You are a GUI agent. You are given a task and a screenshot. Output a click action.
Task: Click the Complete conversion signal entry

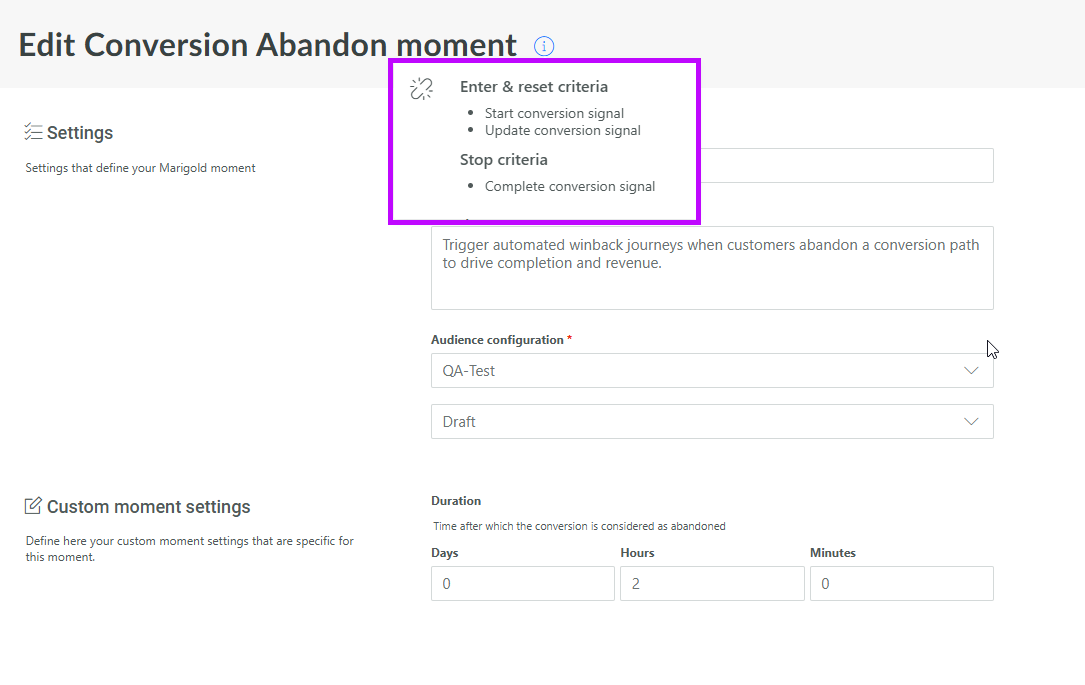pos(570,186)
